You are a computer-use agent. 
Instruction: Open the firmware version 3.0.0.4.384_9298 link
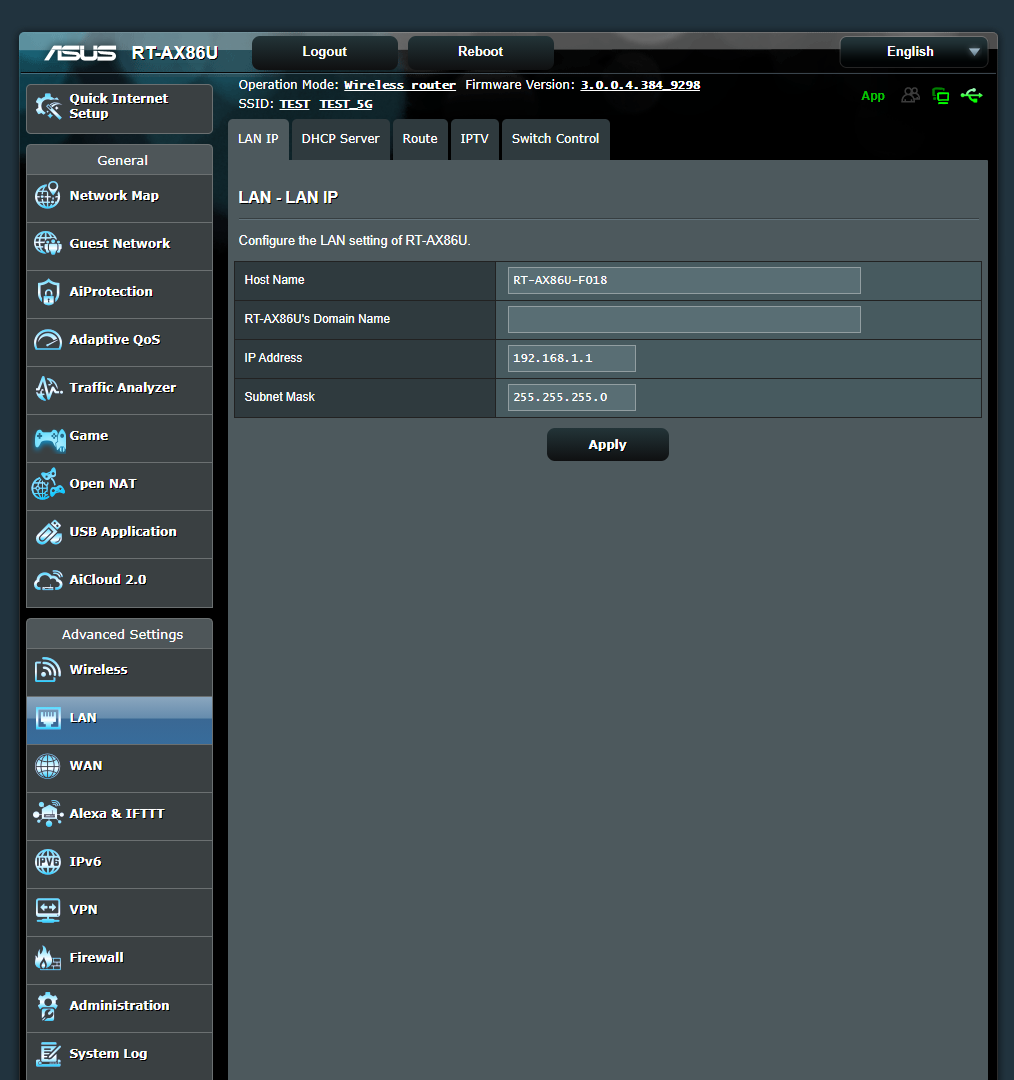pyautogui.click(x=640, y=85)
